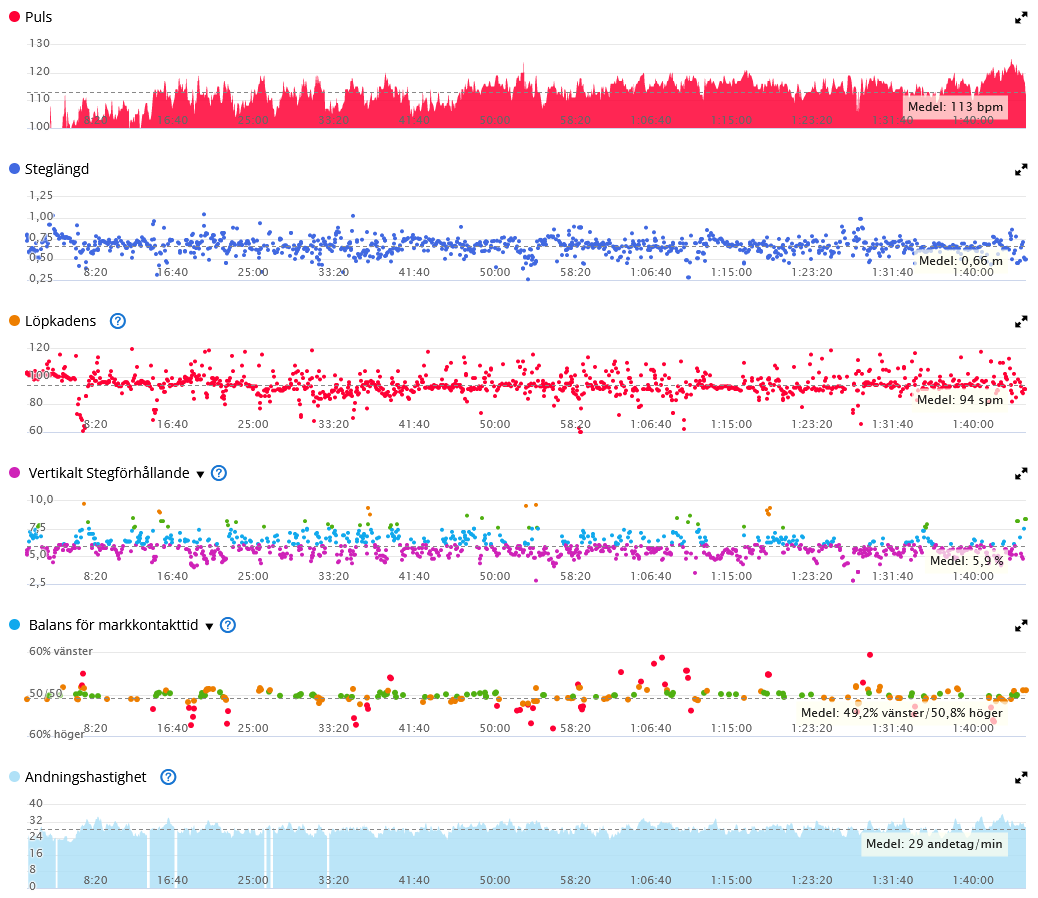Open help for Vertikalt Stegförhållande

[x=218, y=473]
